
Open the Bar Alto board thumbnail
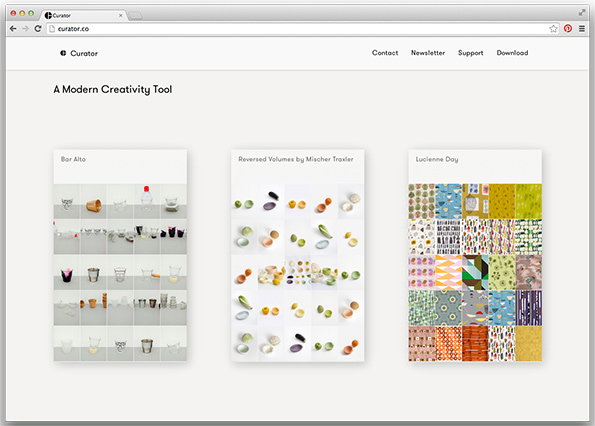click(120, 255)
